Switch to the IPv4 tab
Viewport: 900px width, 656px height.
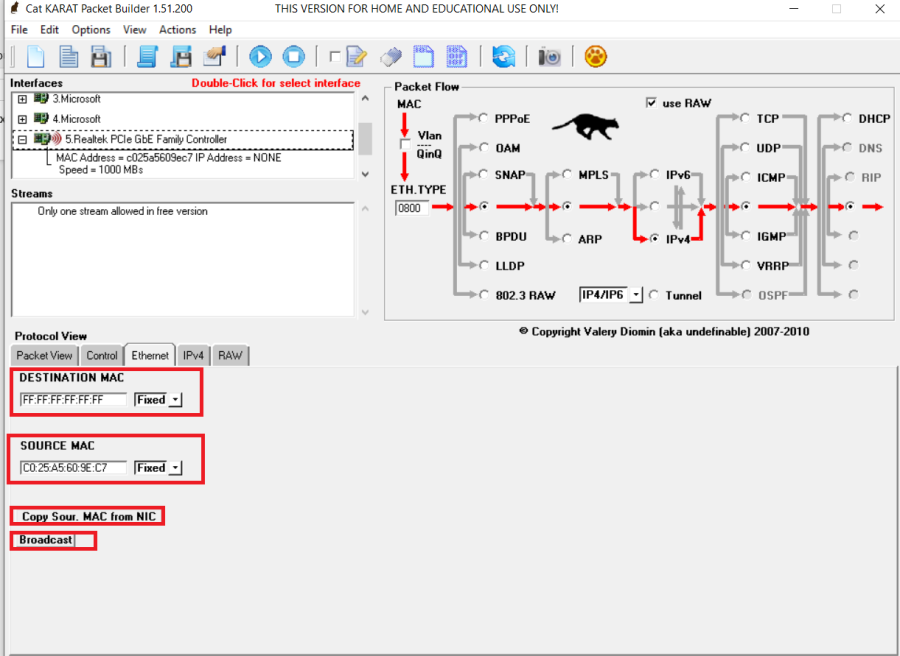[193, 355]
